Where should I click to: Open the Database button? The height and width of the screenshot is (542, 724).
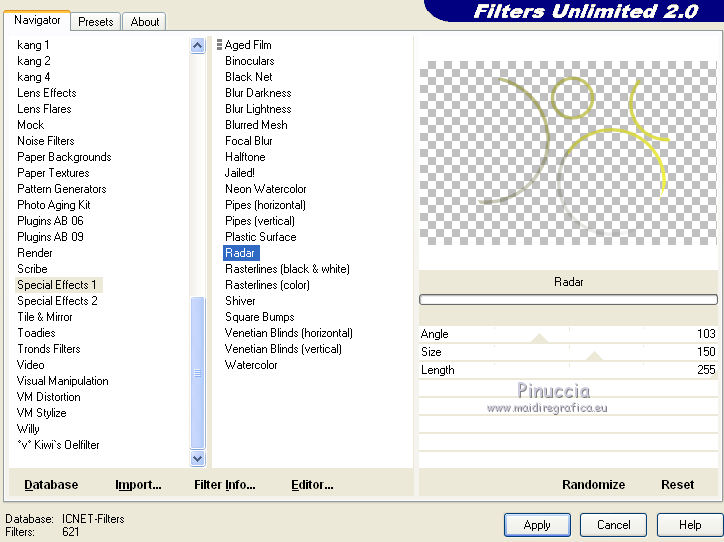(x=51, y=484)
